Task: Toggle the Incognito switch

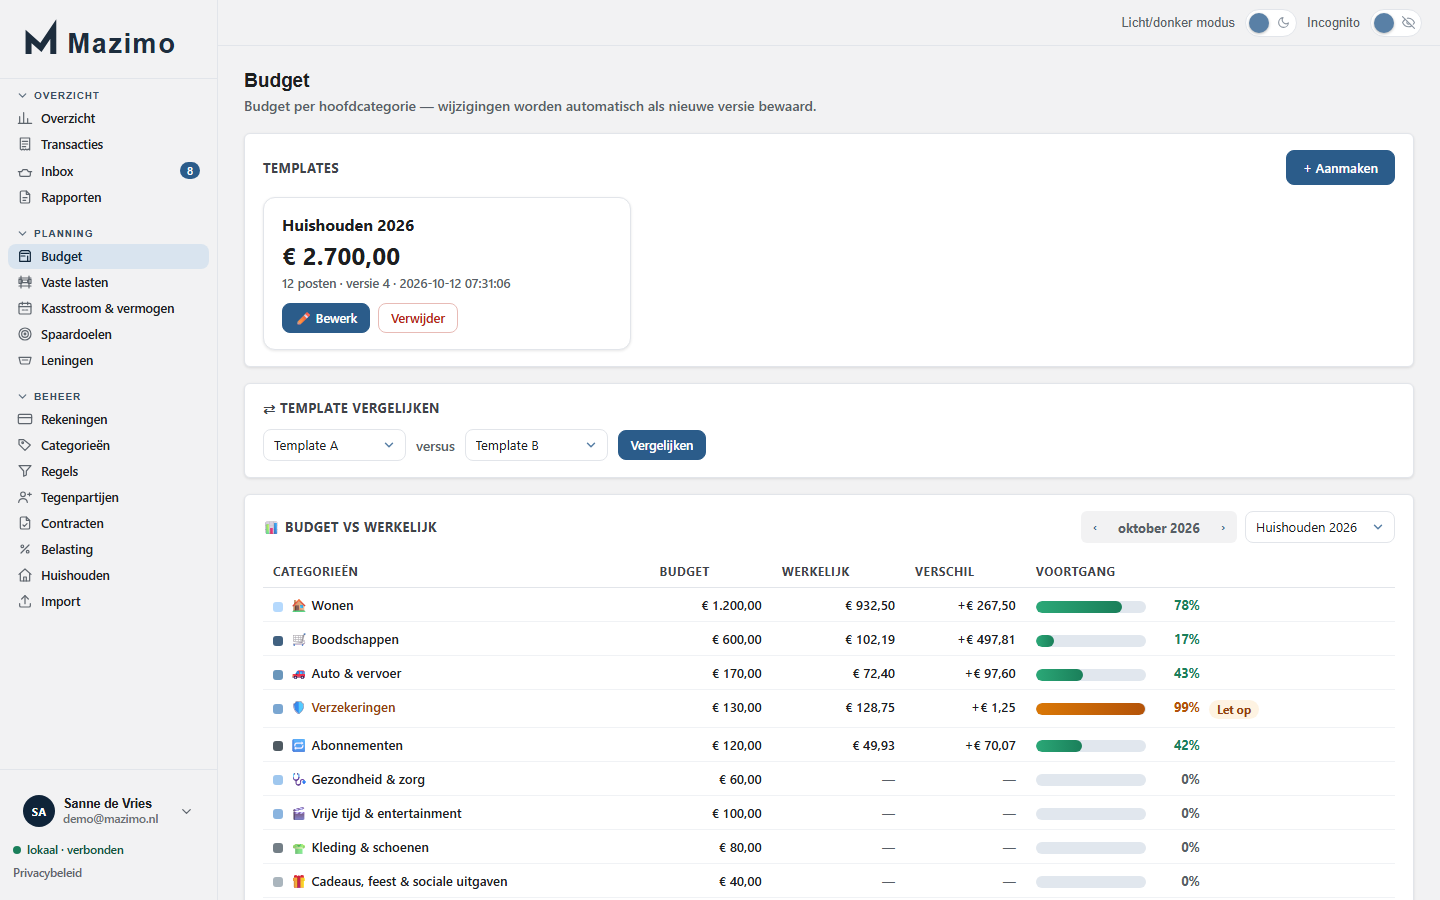Action: coord(1396,23)
